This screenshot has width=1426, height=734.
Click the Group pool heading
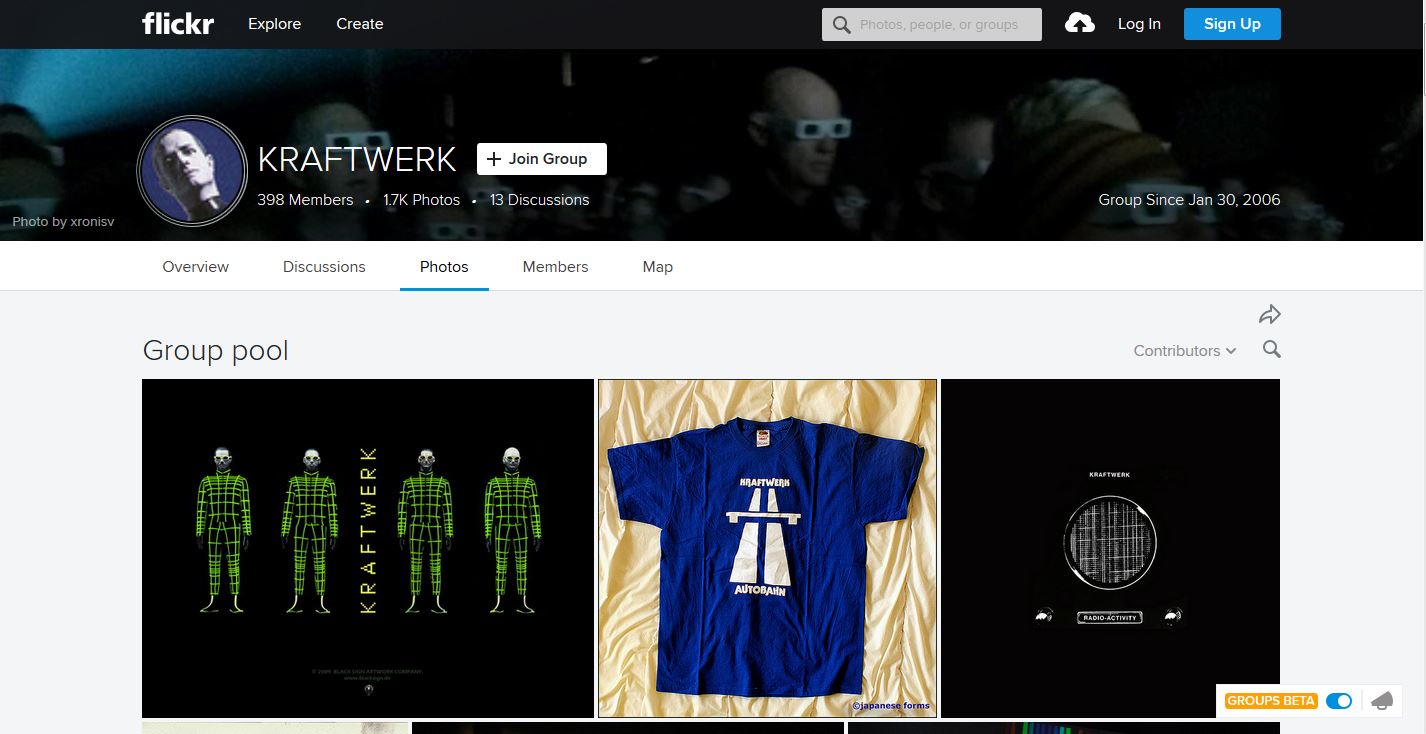[x=216, y=351]
